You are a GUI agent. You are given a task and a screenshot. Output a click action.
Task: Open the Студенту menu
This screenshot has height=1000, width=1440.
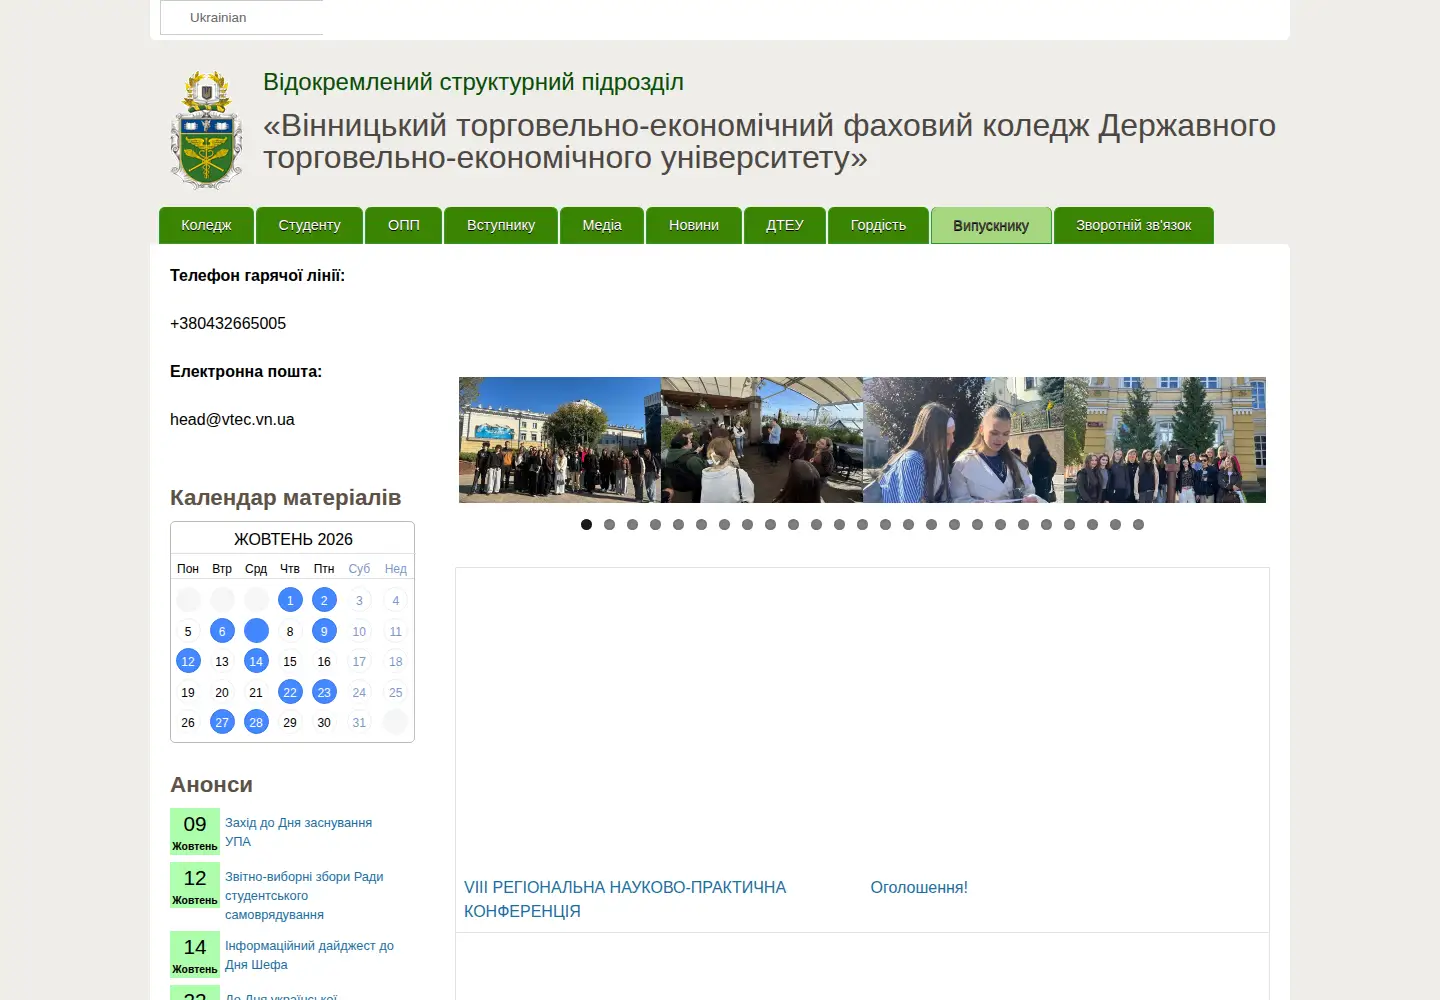pos(309,225)
